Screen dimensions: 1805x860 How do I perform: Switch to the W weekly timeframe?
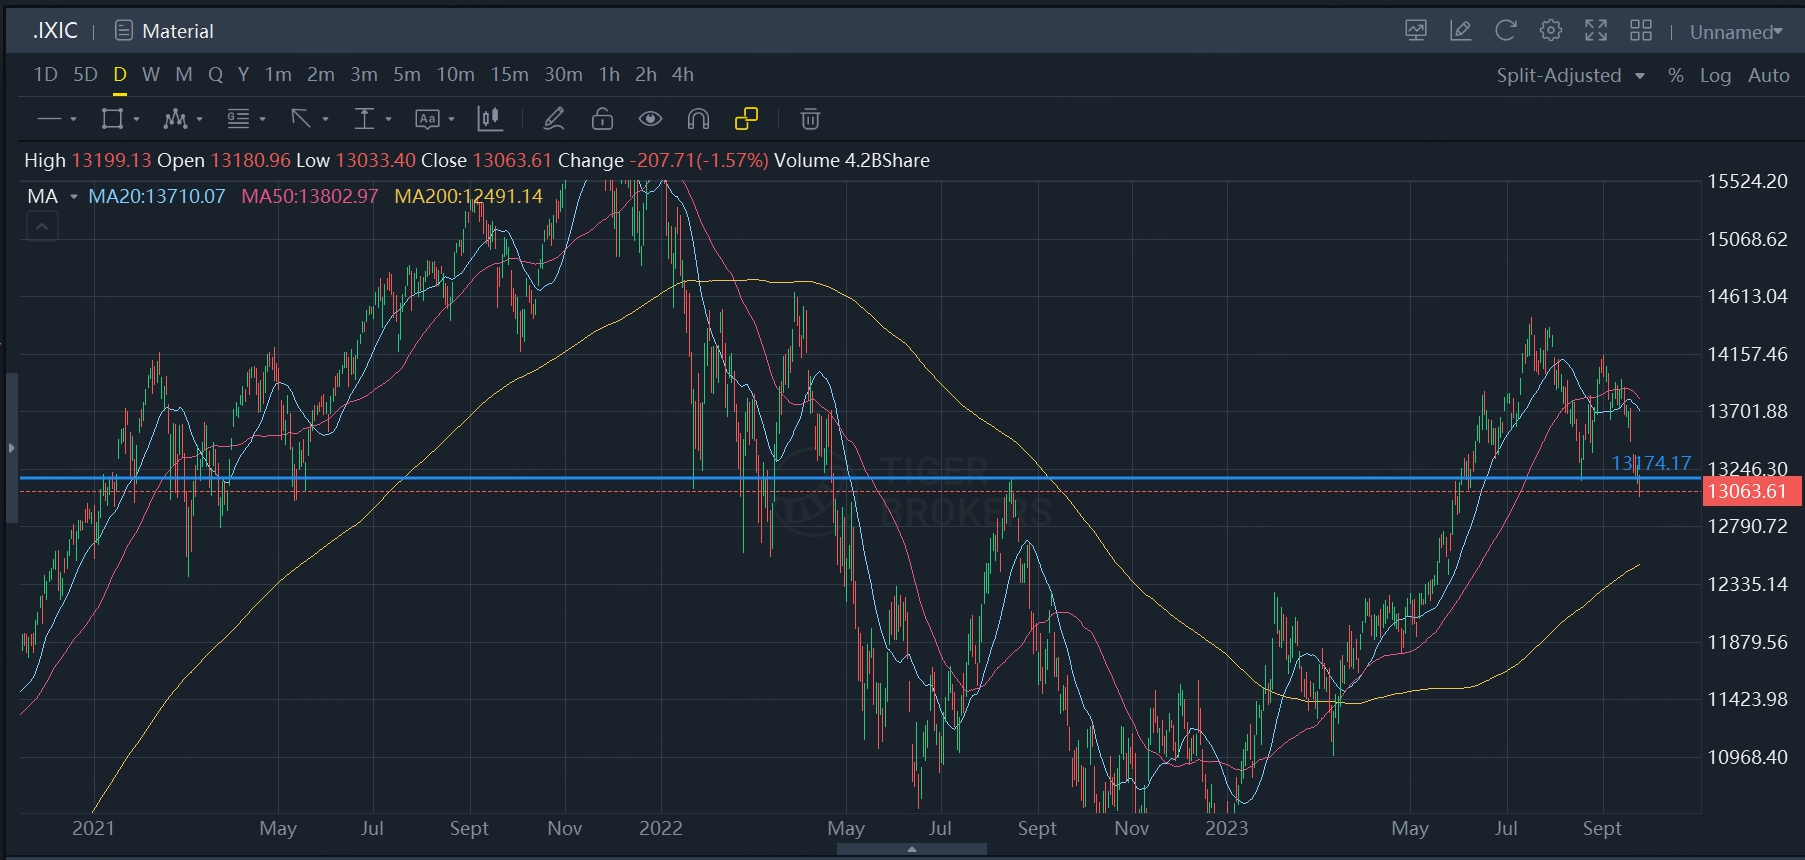(151, 75)
